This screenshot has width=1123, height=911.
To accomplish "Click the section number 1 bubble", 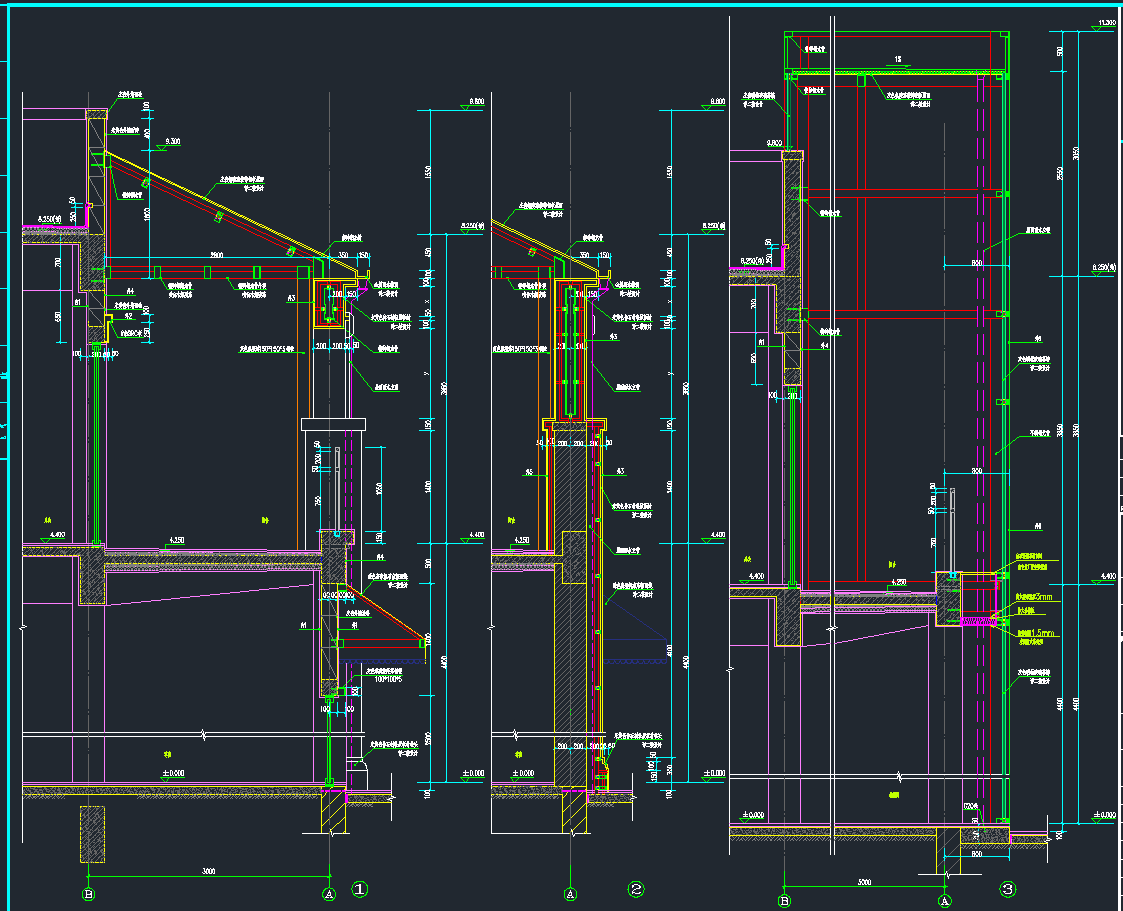I will click(x=361, y=888).
